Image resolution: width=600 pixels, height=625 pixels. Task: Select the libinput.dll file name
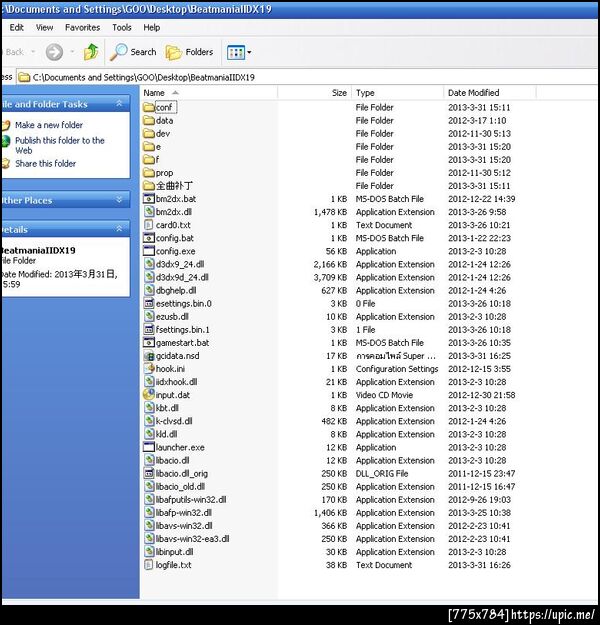pyautogui.click(x=175, y=552)
